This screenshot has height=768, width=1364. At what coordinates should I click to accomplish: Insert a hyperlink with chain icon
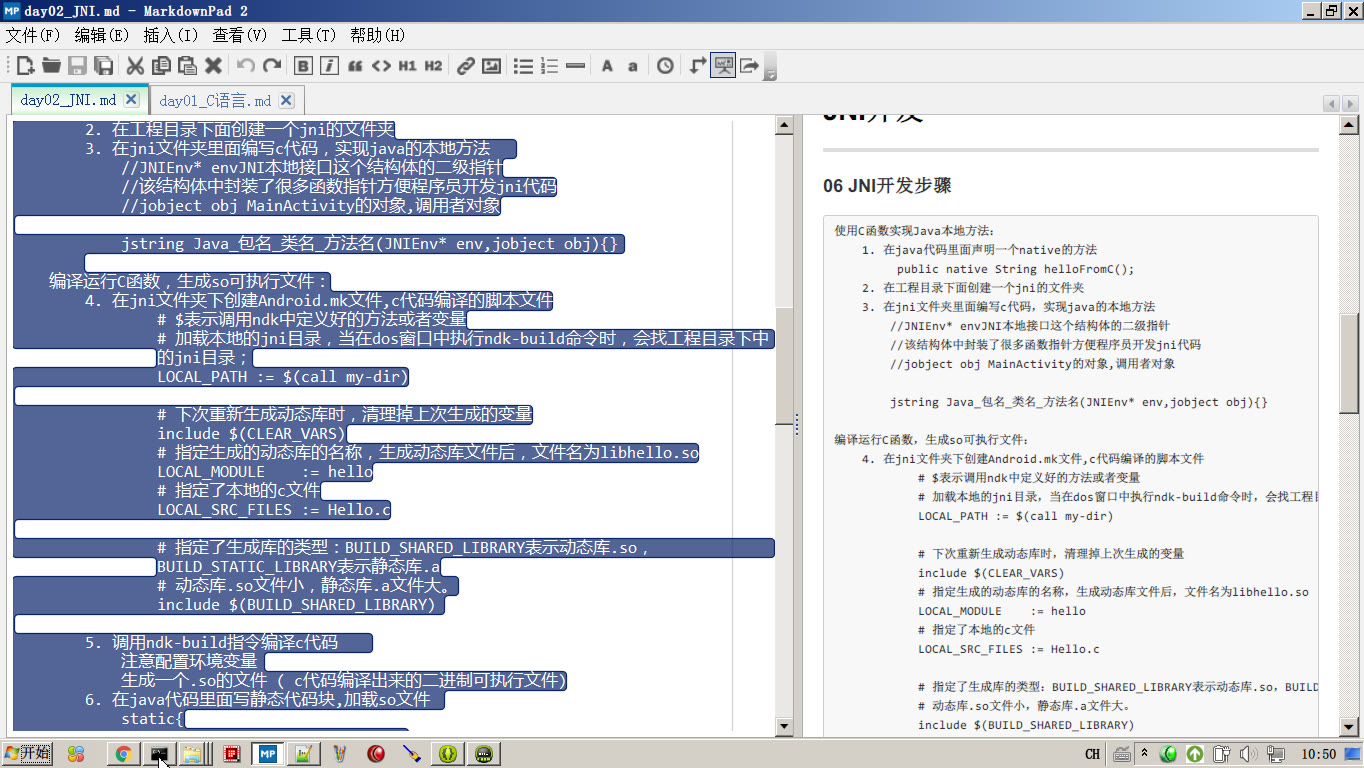[x=465, y=66]
